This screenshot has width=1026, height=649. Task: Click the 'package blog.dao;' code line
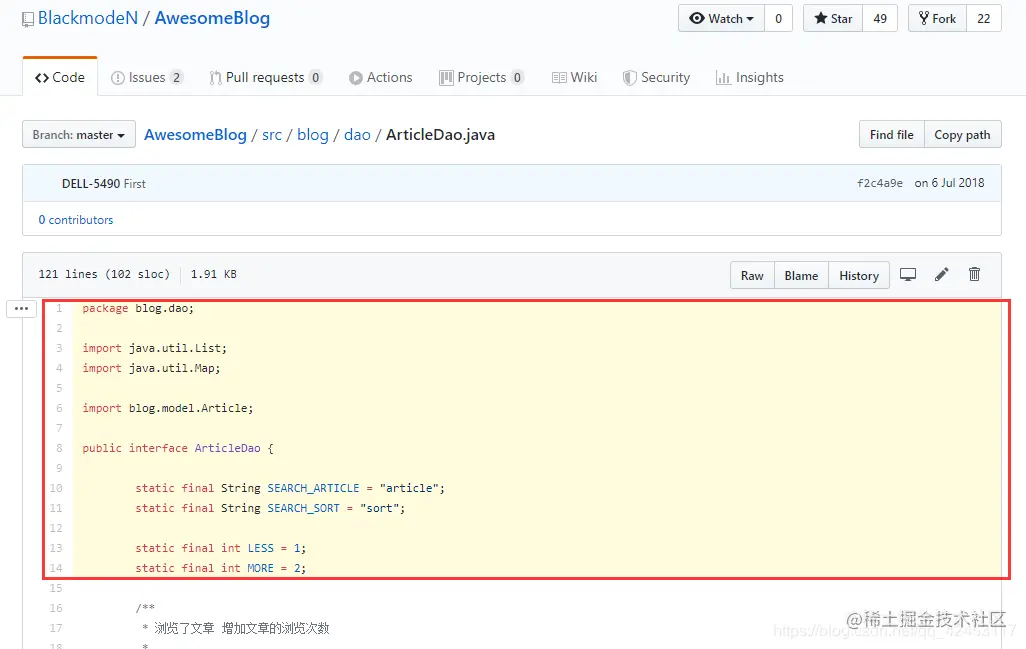coord(138,308)
